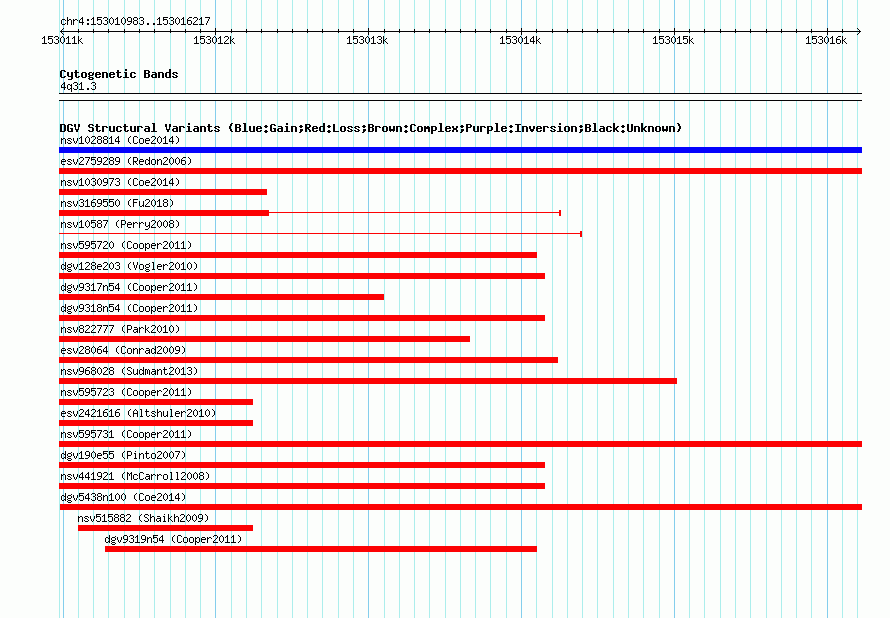Select the red bar under dgv9319n54

(321, 549)
